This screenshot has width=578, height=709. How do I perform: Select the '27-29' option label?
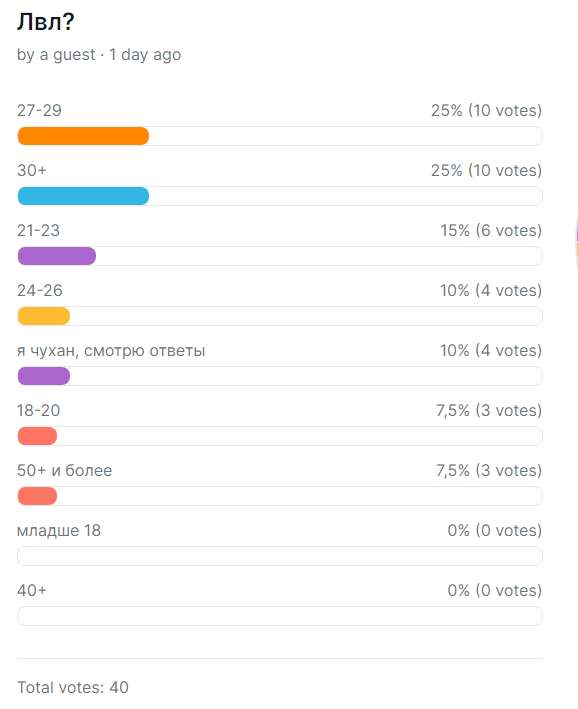[x=39, y=110]
